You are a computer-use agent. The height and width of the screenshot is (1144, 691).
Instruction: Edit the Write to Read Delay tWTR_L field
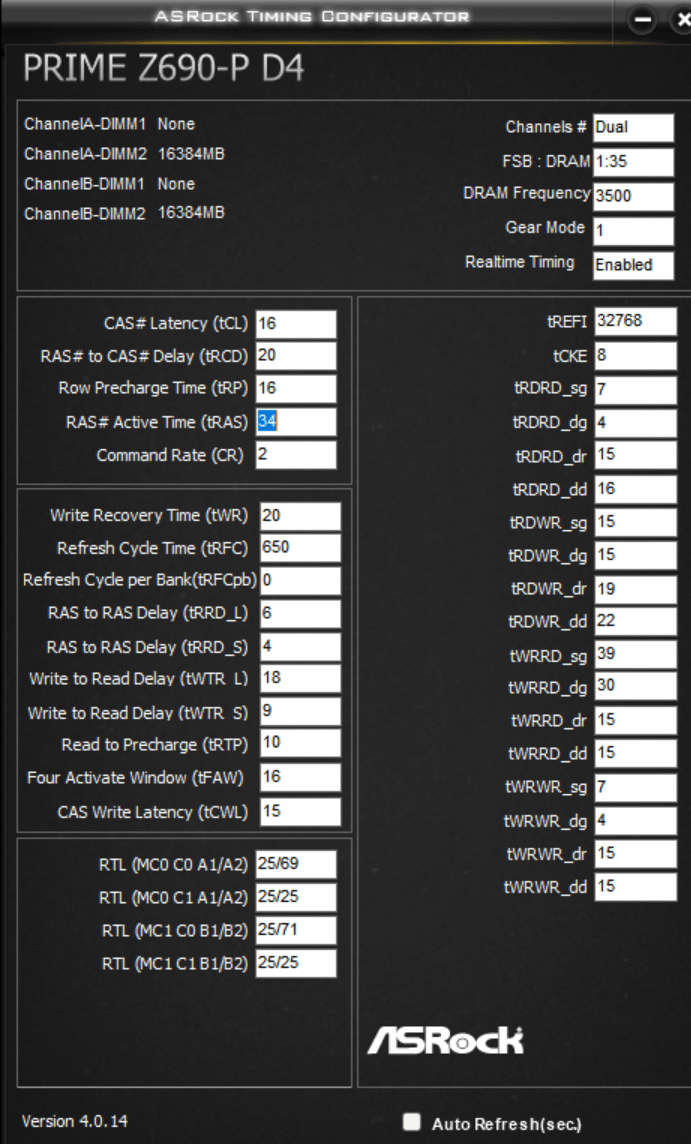click(301, 679)
